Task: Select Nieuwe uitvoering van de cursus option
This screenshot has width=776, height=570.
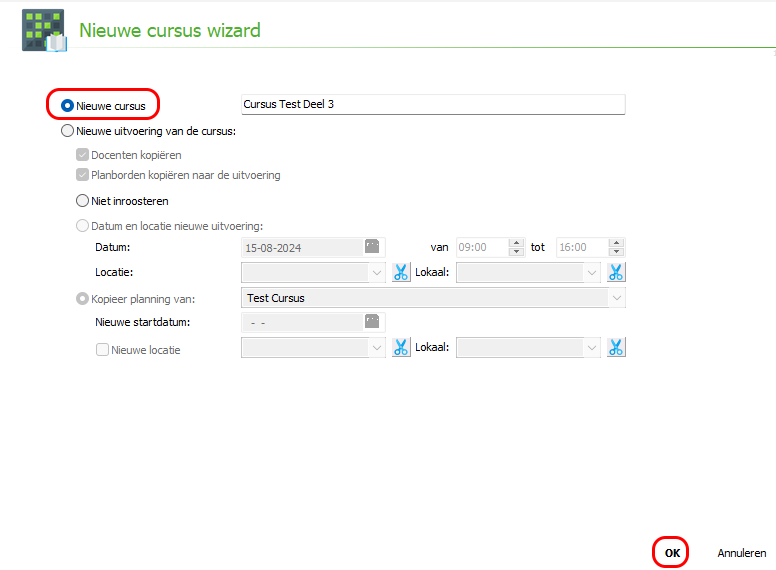Action: 67,130
